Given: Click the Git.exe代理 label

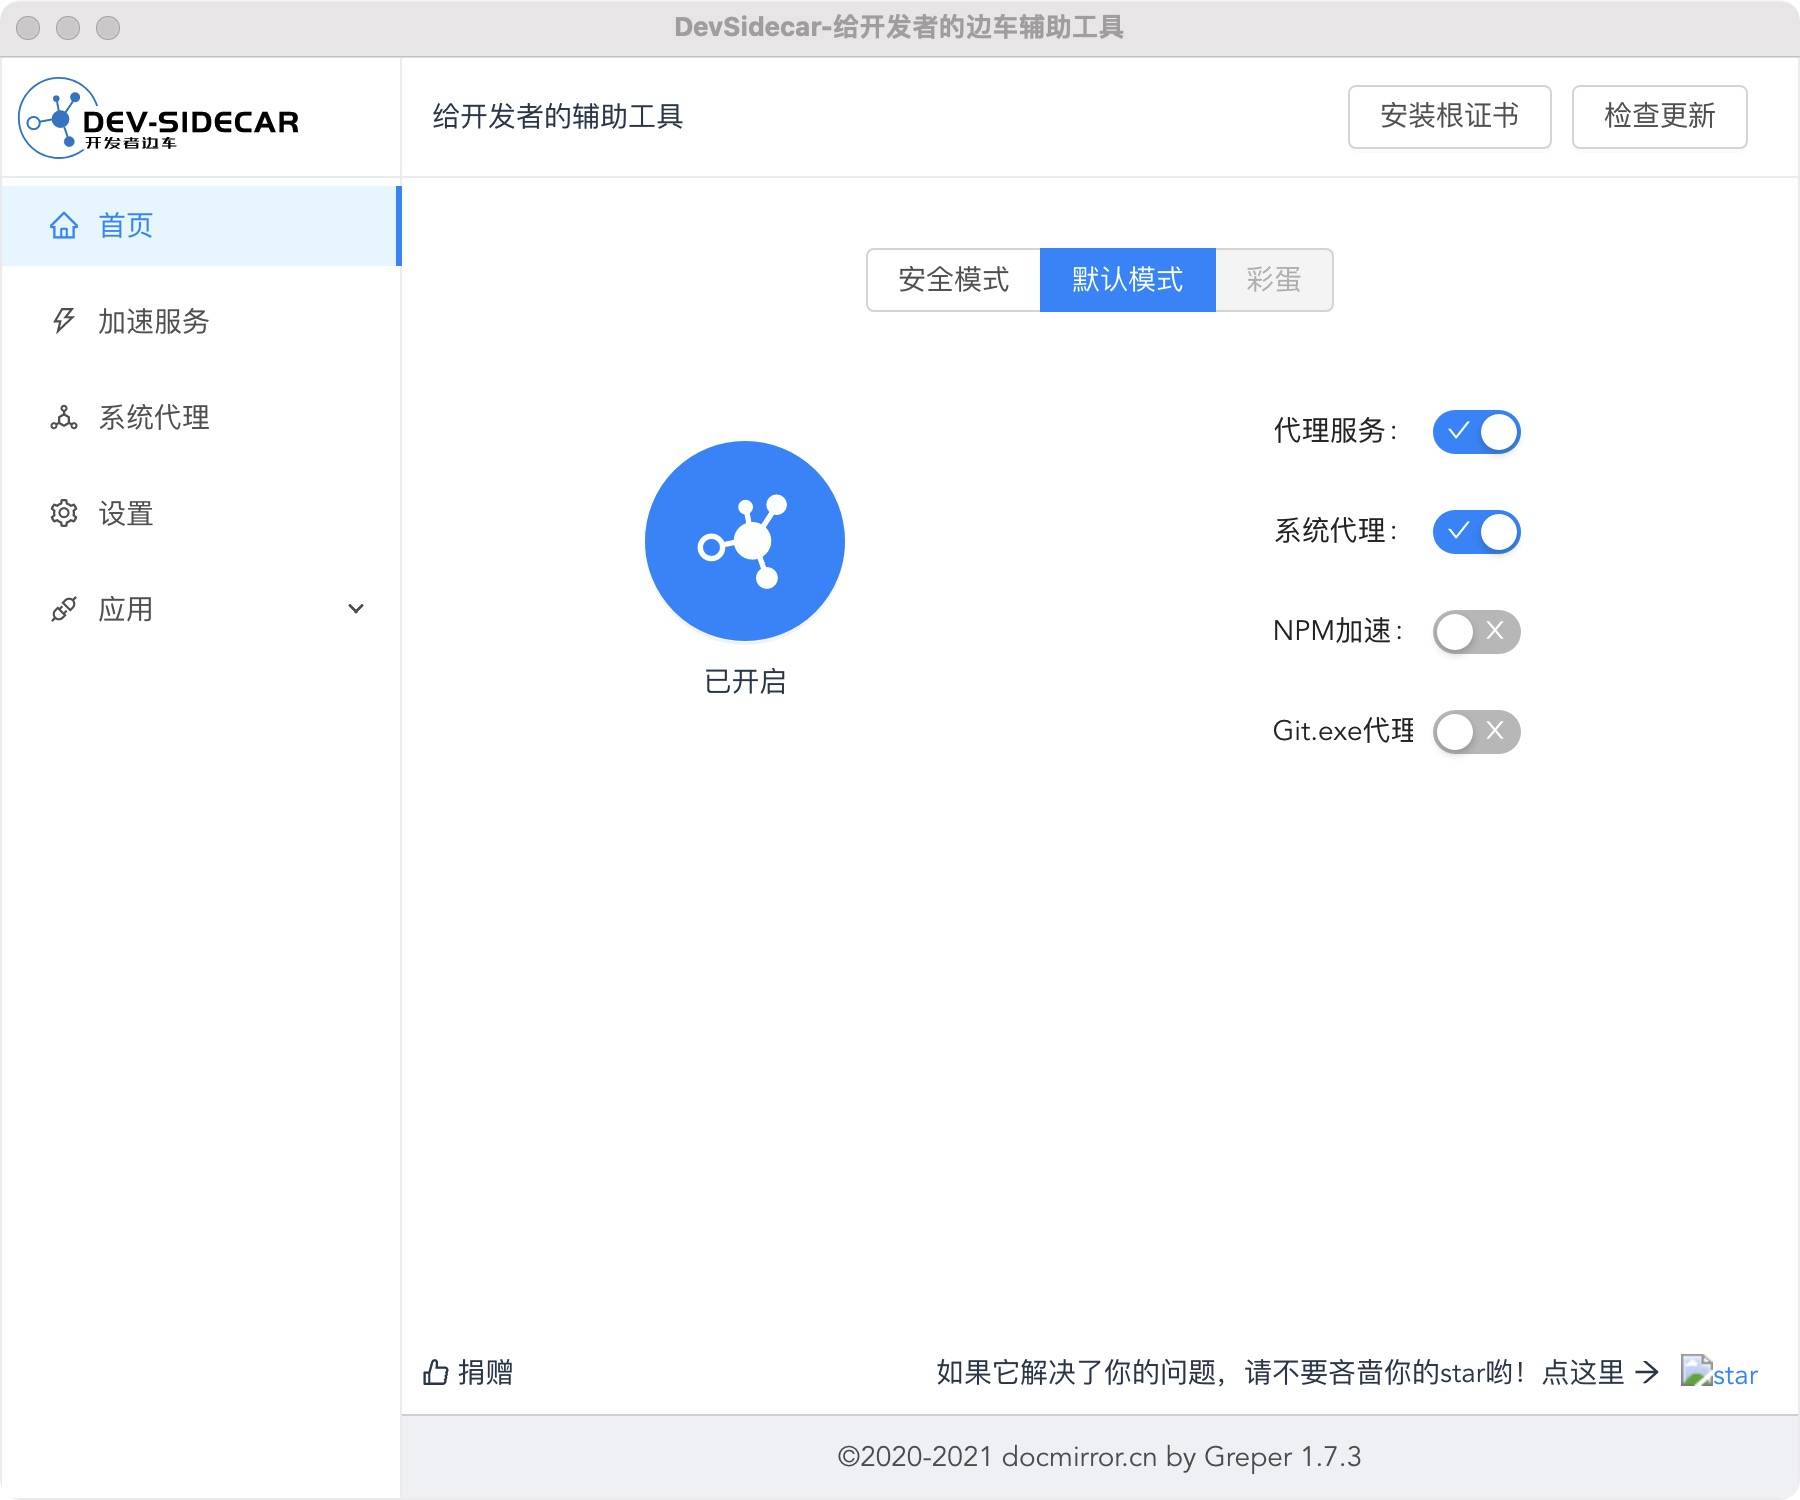Looking at the screenshot, I should [x=1343, y=731].
